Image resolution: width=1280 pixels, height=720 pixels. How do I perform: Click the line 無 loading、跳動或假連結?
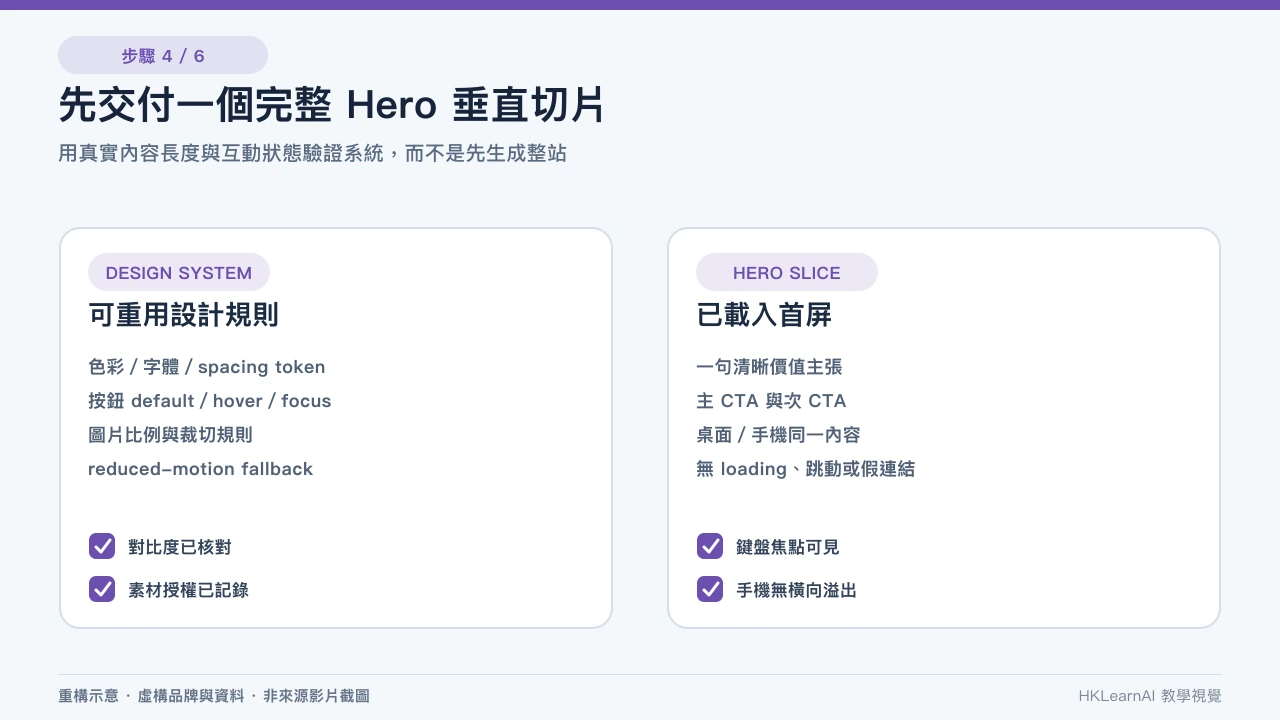805,469
